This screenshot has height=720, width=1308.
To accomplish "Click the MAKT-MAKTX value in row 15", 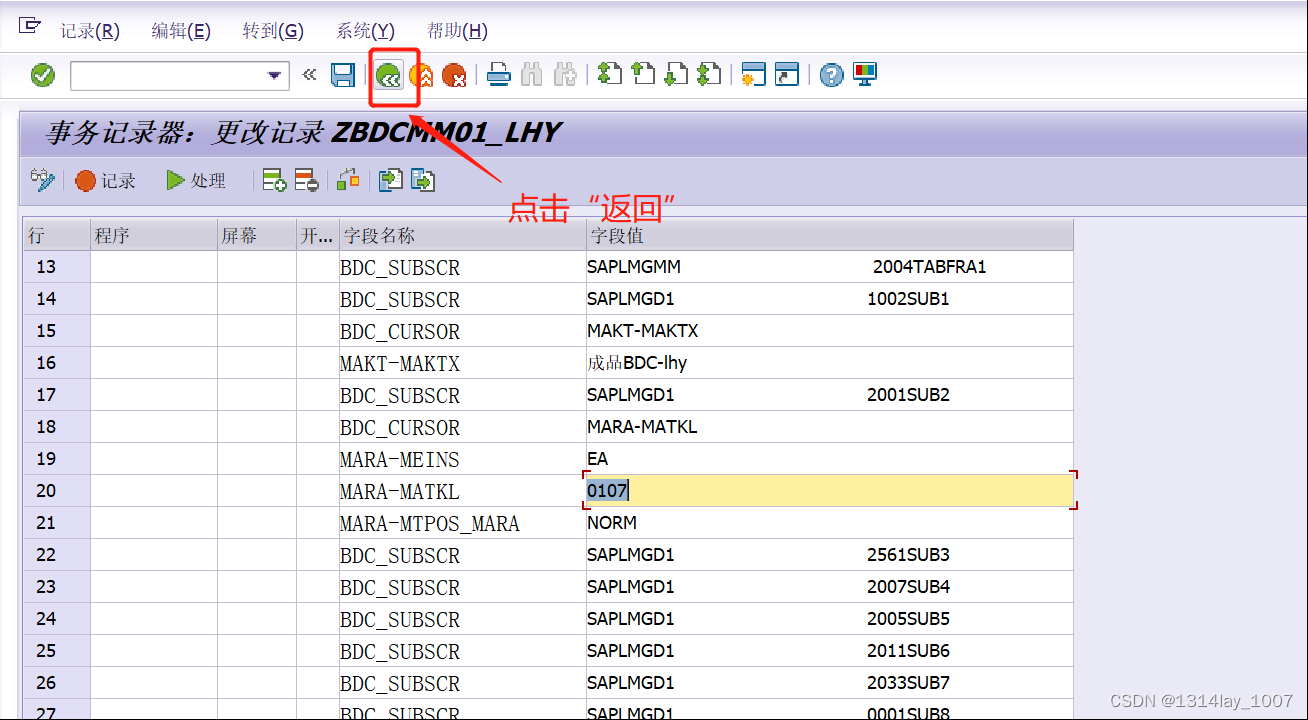I will click(643, 331).
